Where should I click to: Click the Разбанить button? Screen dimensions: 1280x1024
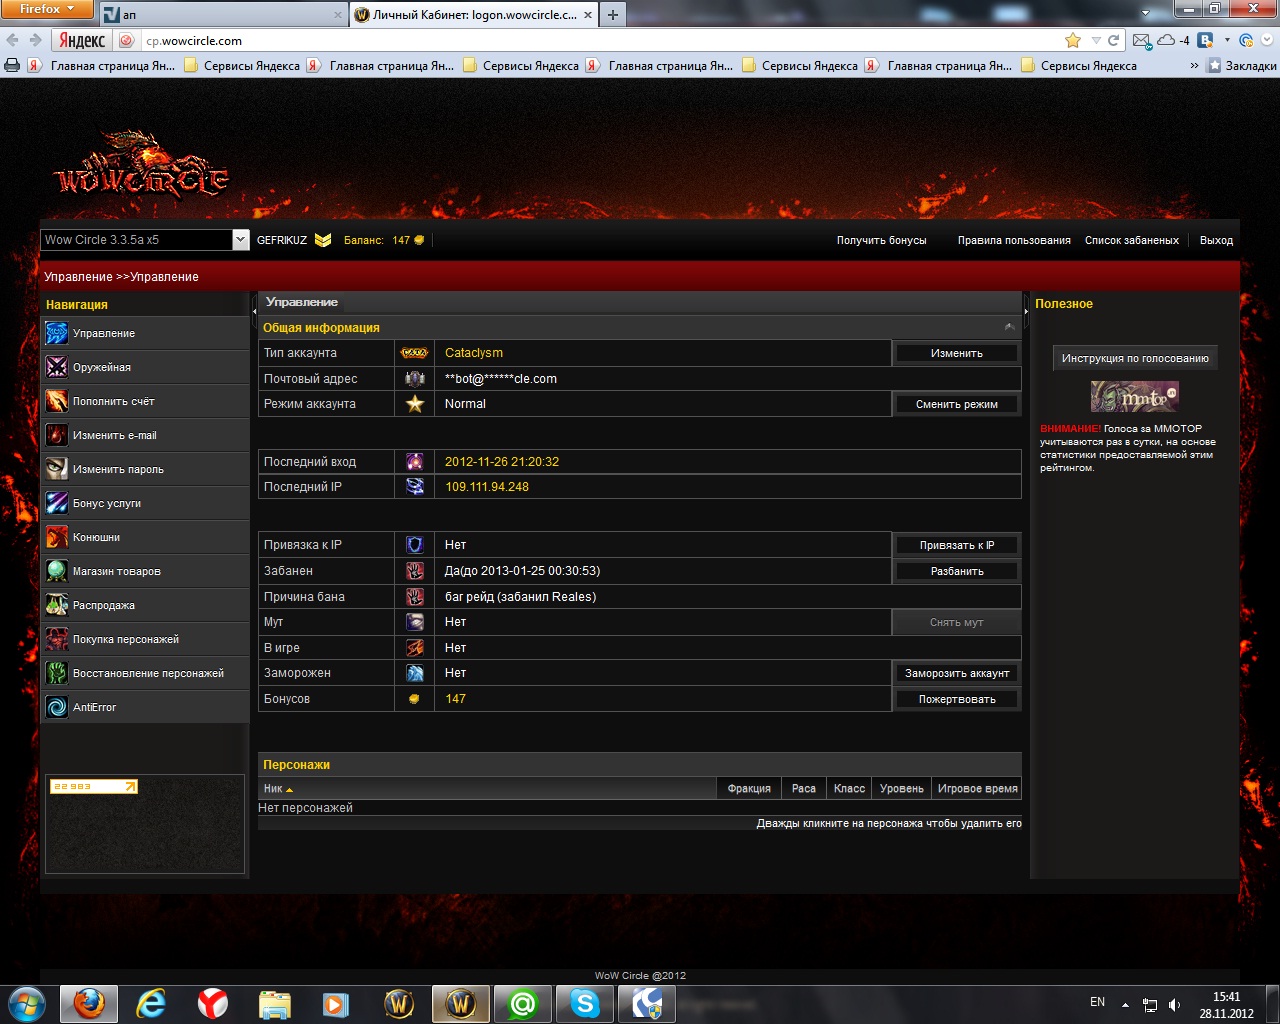point(957,571)
